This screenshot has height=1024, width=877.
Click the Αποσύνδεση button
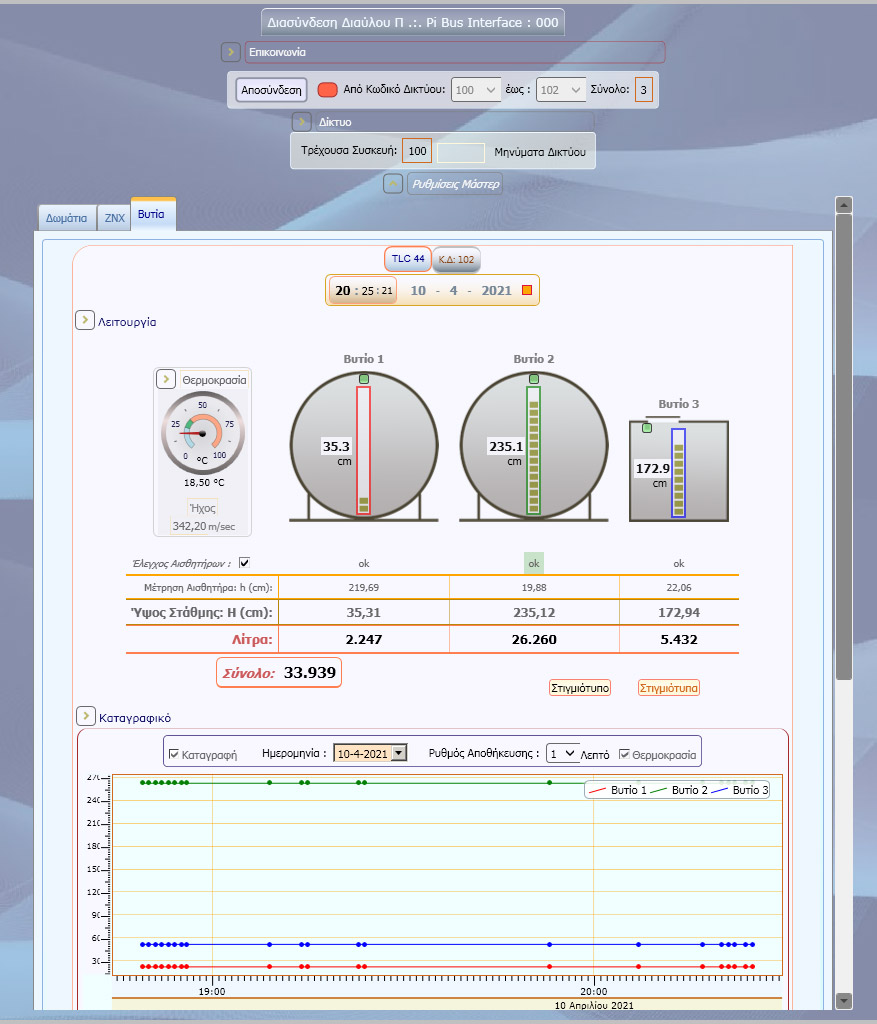click(271, 90)
